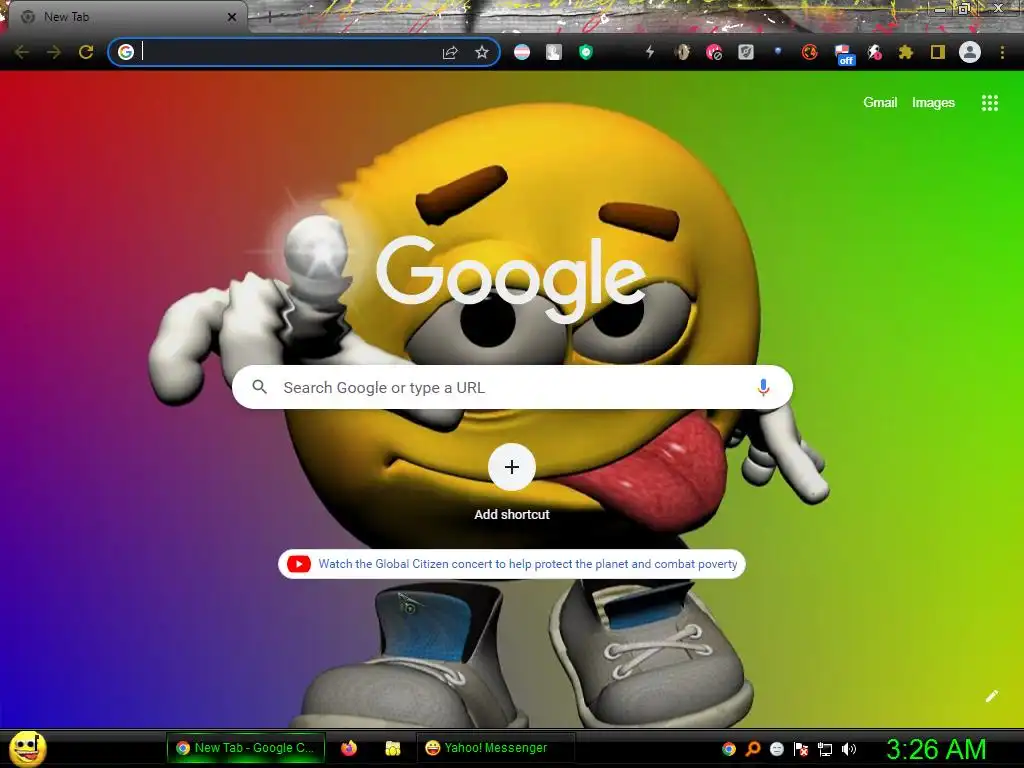Open the lightning bolt extension

(x=650, y=52)
